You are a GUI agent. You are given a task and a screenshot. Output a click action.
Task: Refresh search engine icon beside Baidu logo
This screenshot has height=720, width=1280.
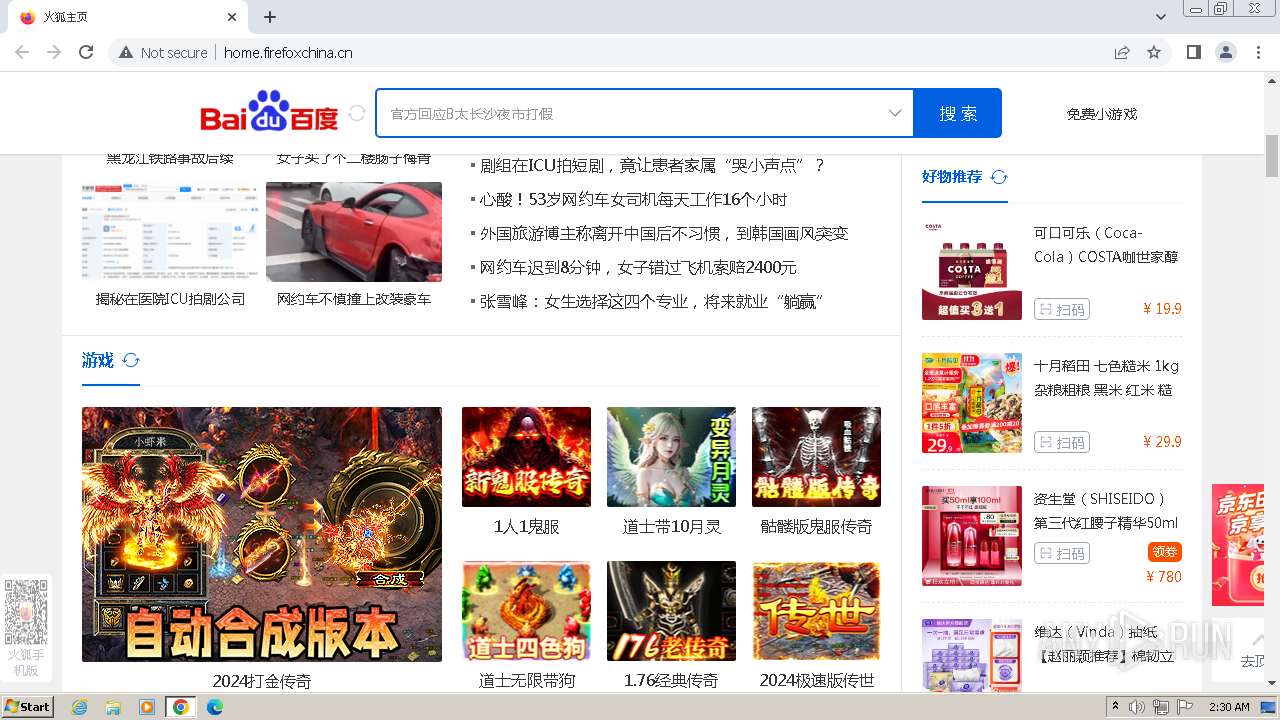click(x=357, y=114)
